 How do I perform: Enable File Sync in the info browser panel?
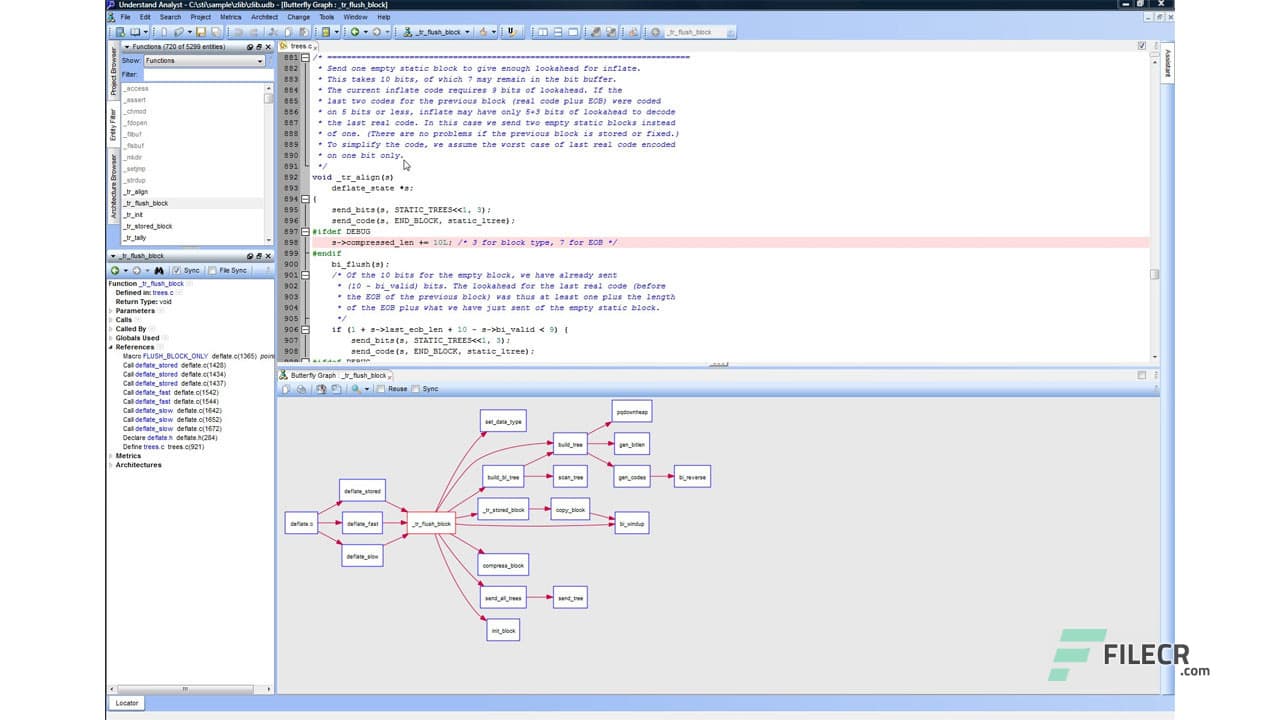[x=214, y=270]
